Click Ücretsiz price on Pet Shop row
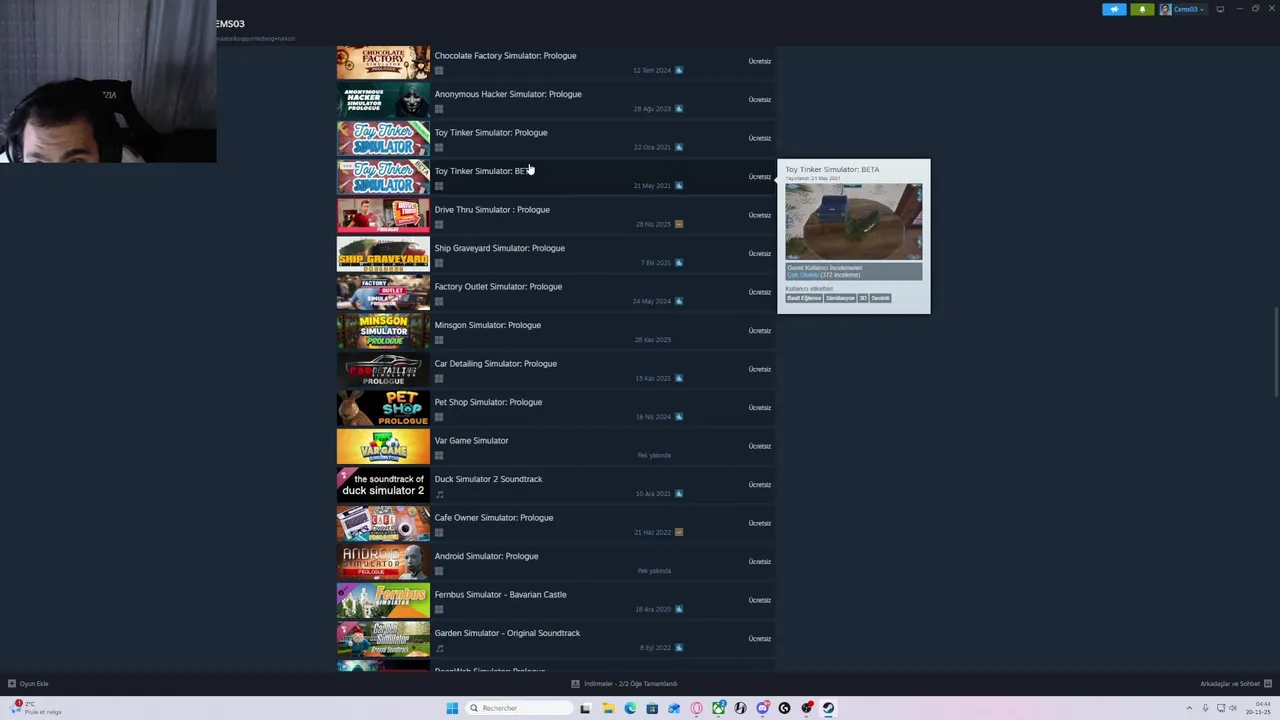The image size is (1280, 720). (x=760, y=408)
